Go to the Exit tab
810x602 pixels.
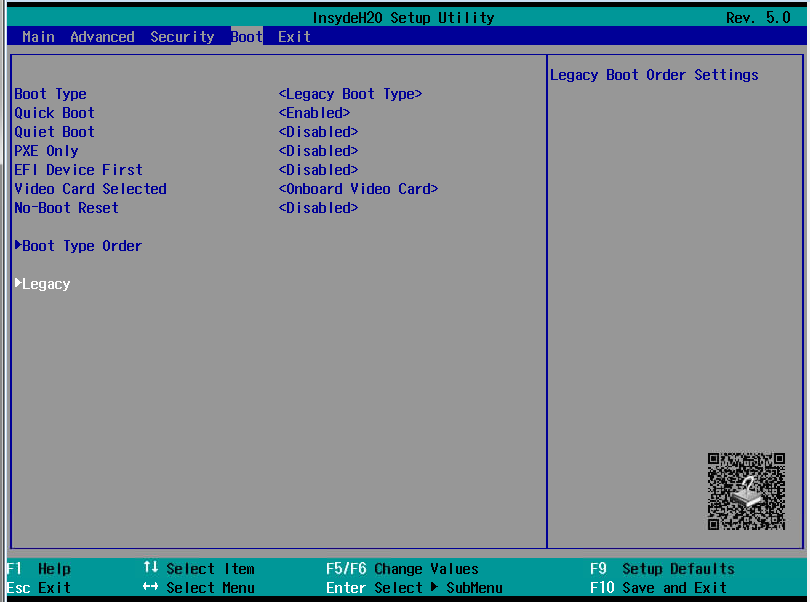[x=294, y=37]
